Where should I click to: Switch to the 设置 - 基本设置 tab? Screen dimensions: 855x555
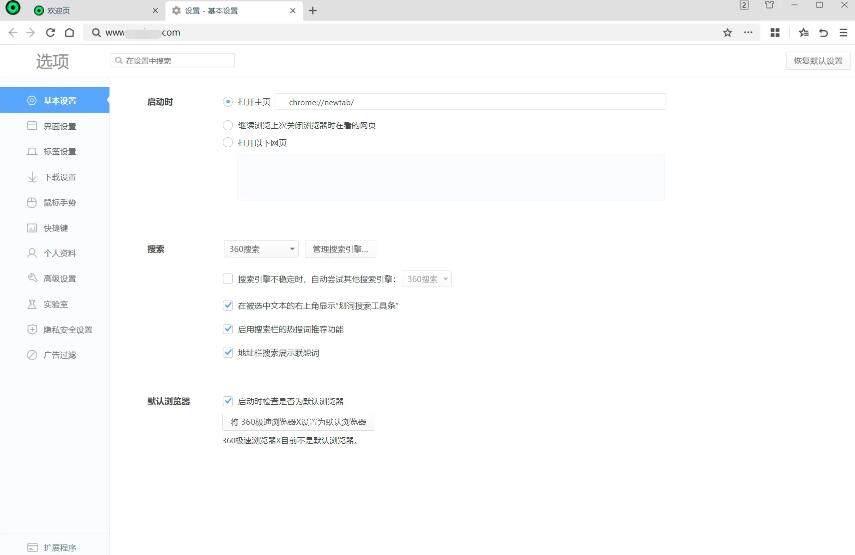(233, 10)
